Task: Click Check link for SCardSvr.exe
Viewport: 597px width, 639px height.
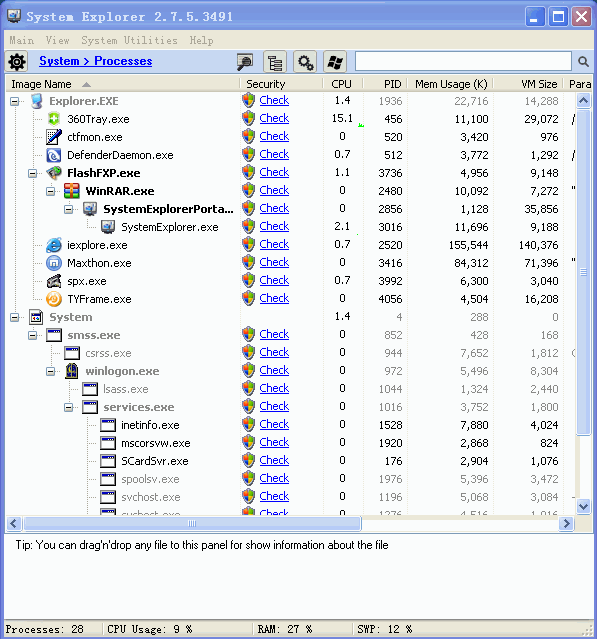Action: click(274, 460)
